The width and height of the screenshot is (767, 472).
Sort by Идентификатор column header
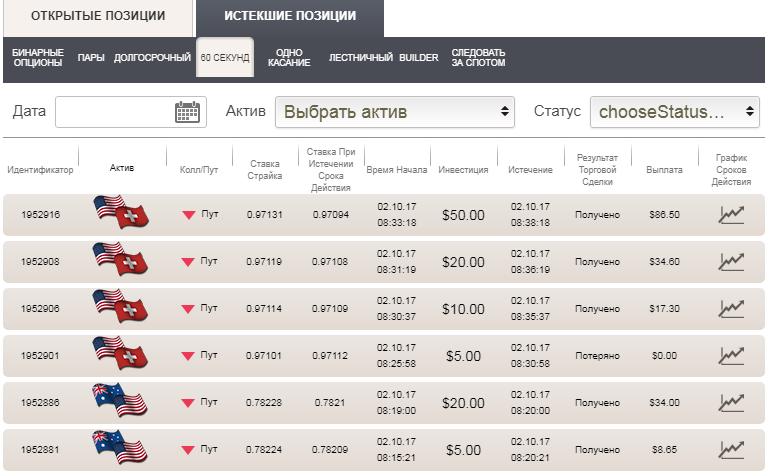click(x=40, y=170)
